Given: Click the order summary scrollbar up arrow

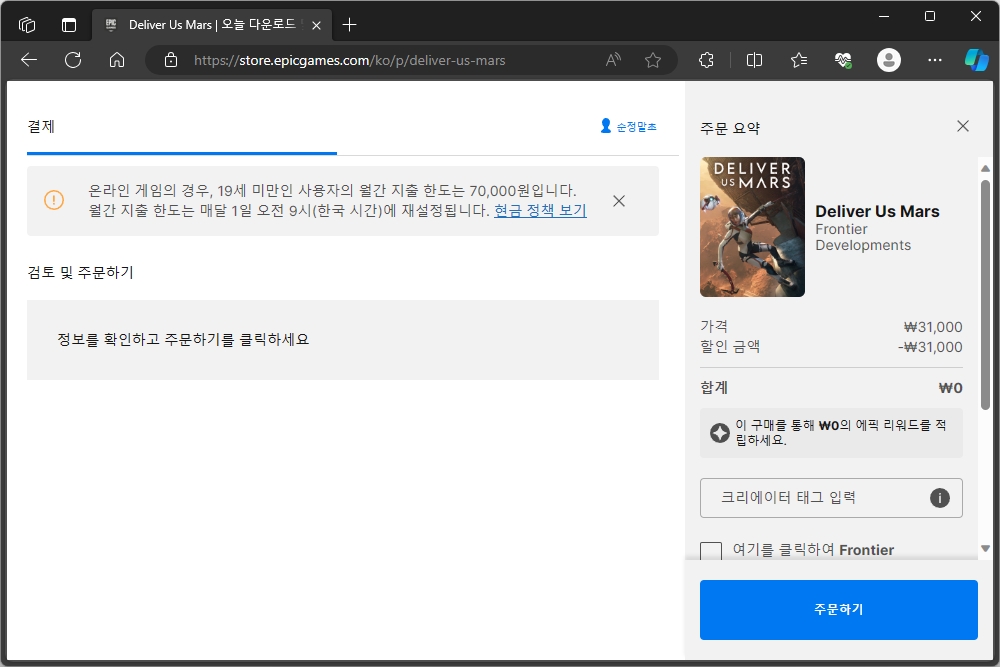Looking at the screenshot, I should coord(985,168).
